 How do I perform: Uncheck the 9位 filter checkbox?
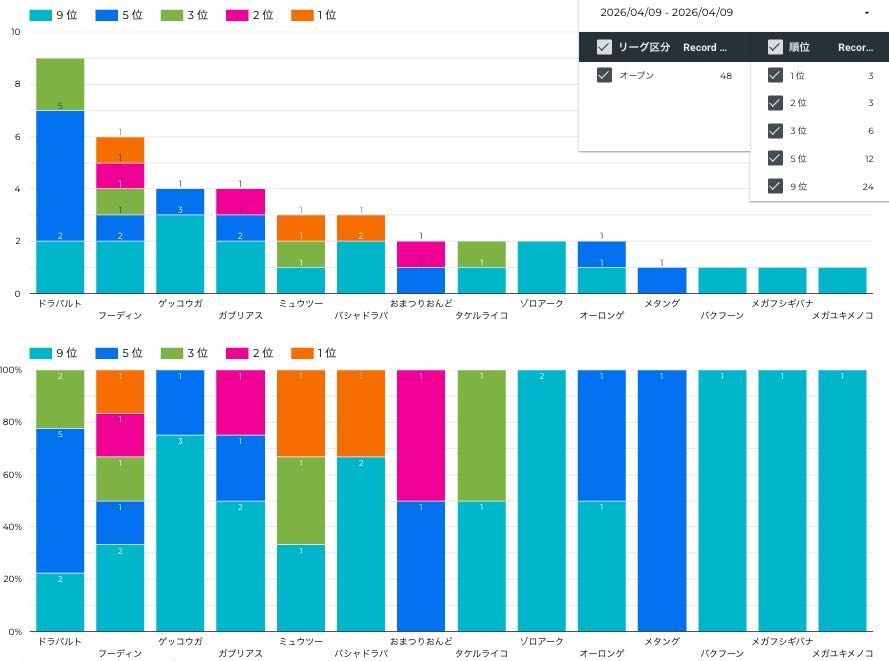774,186
